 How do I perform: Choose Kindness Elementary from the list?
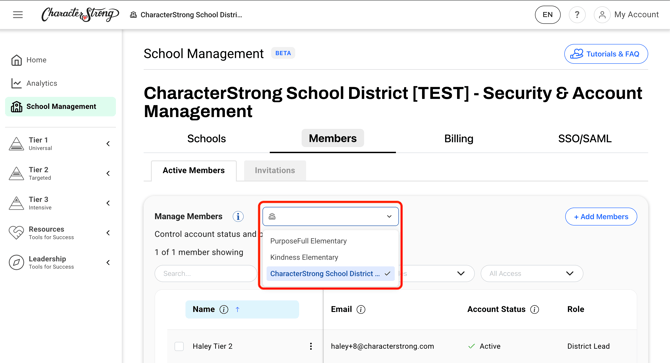tap(304, 258)
